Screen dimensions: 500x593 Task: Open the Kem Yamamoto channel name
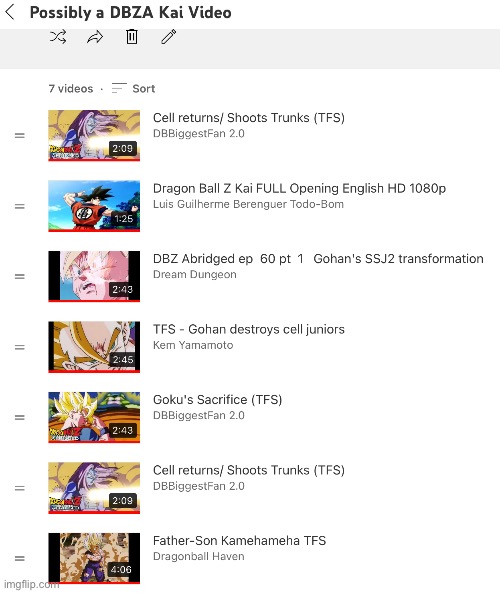[193, 345]
